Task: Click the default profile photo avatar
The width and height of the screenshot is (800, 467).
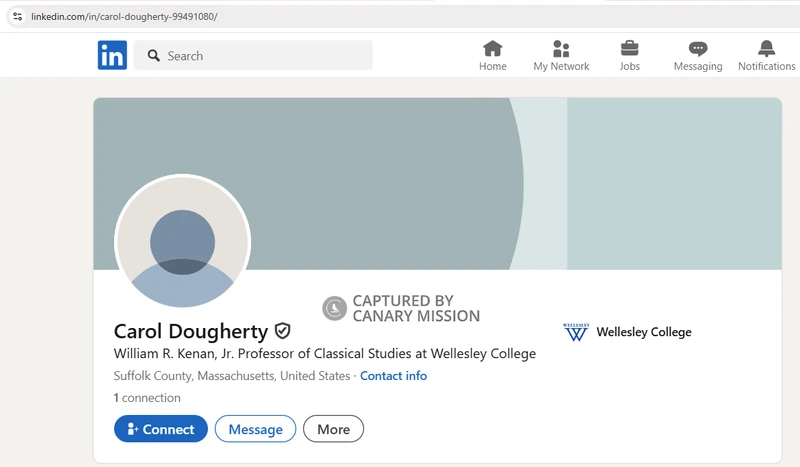Action: 183,242
